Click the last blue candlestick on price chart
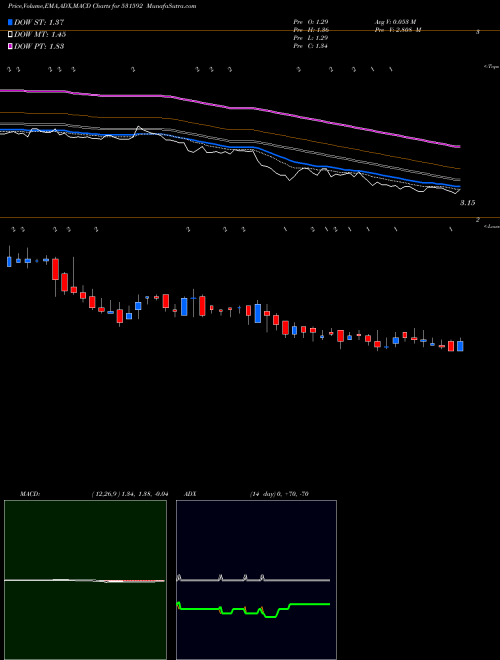 coord(460,346)
